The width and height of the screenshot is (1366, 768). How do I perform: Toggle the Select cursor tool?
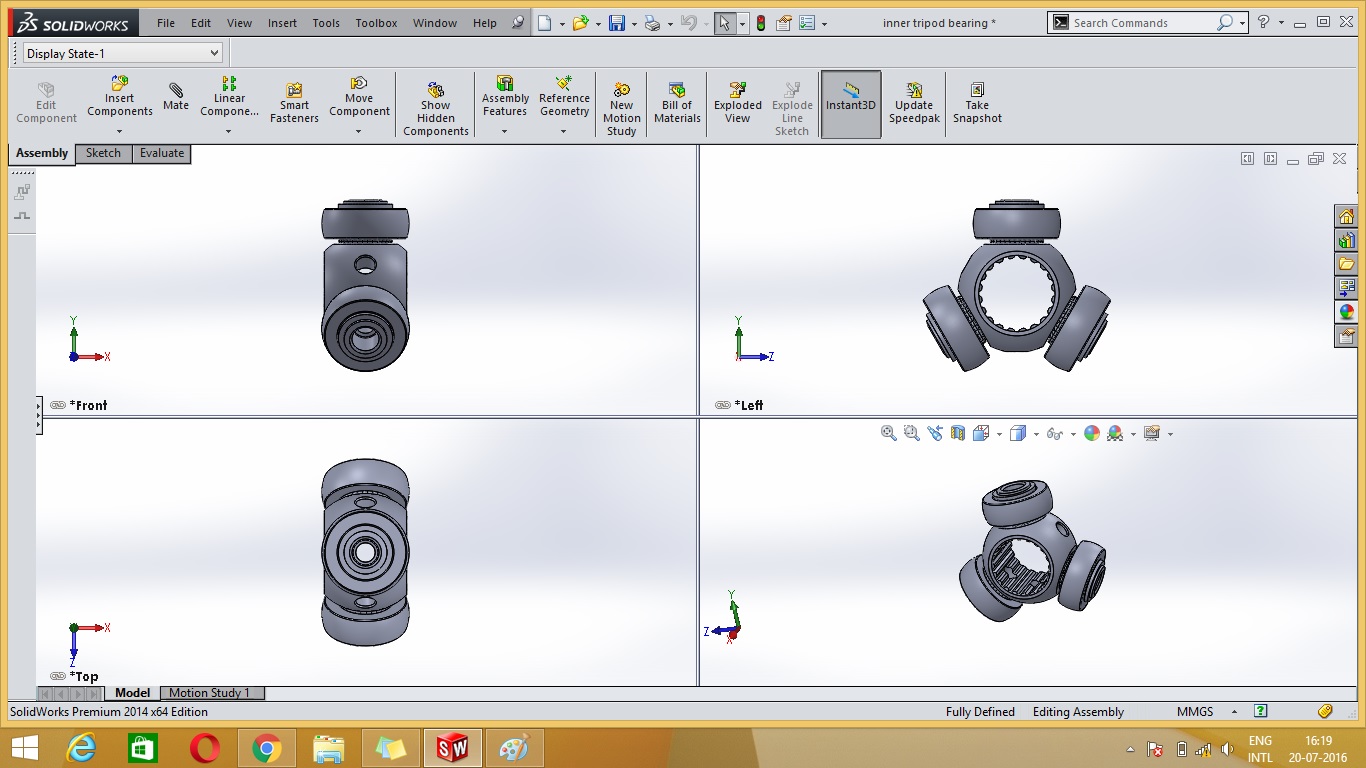tap(726, 23)
